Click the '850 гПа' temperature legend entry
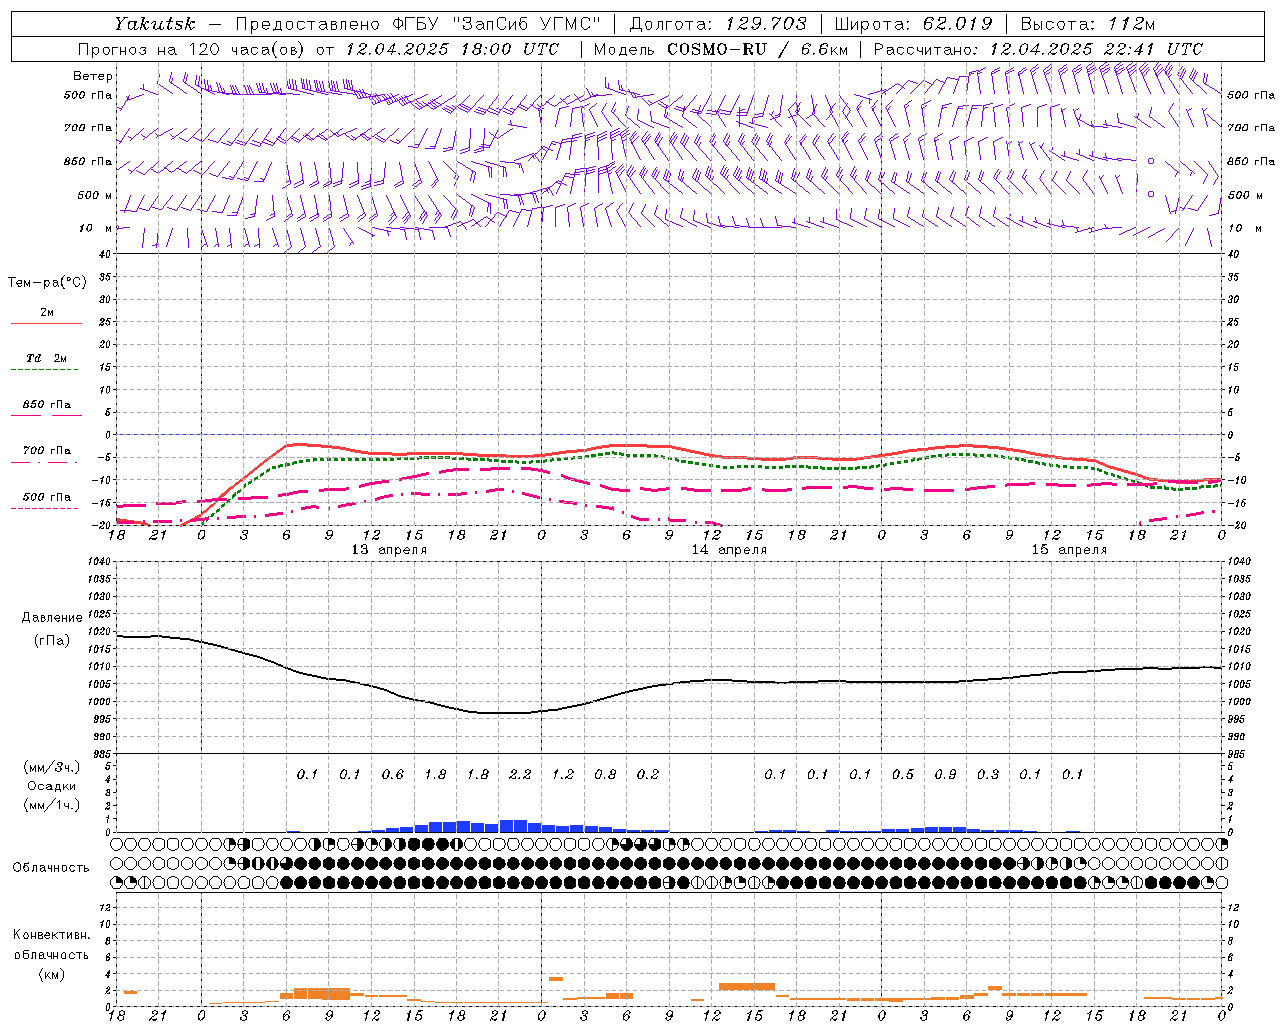Image resolution: width=1280 pixels, height=1024 pixels. [47, 405]
